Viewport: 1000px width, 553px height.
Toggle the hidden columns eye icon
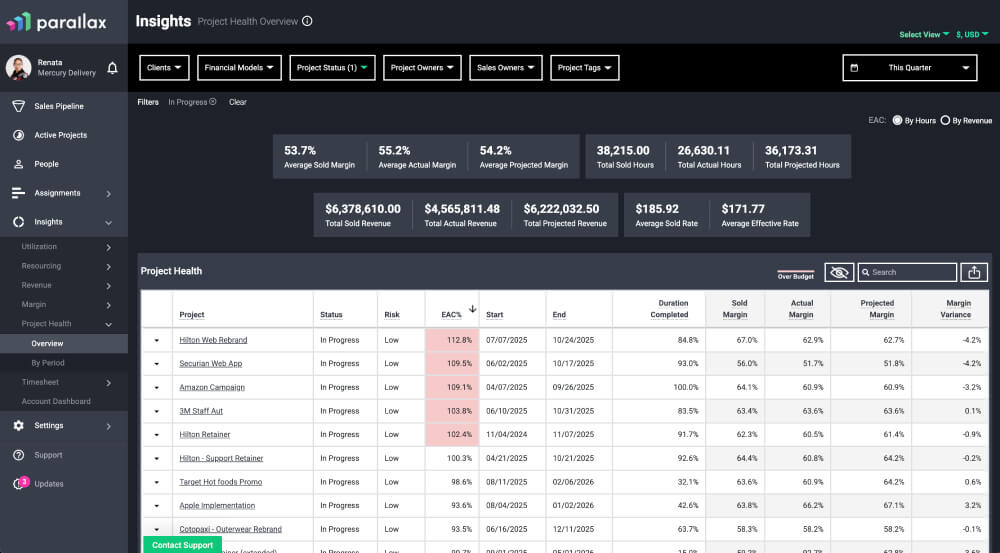839,272
